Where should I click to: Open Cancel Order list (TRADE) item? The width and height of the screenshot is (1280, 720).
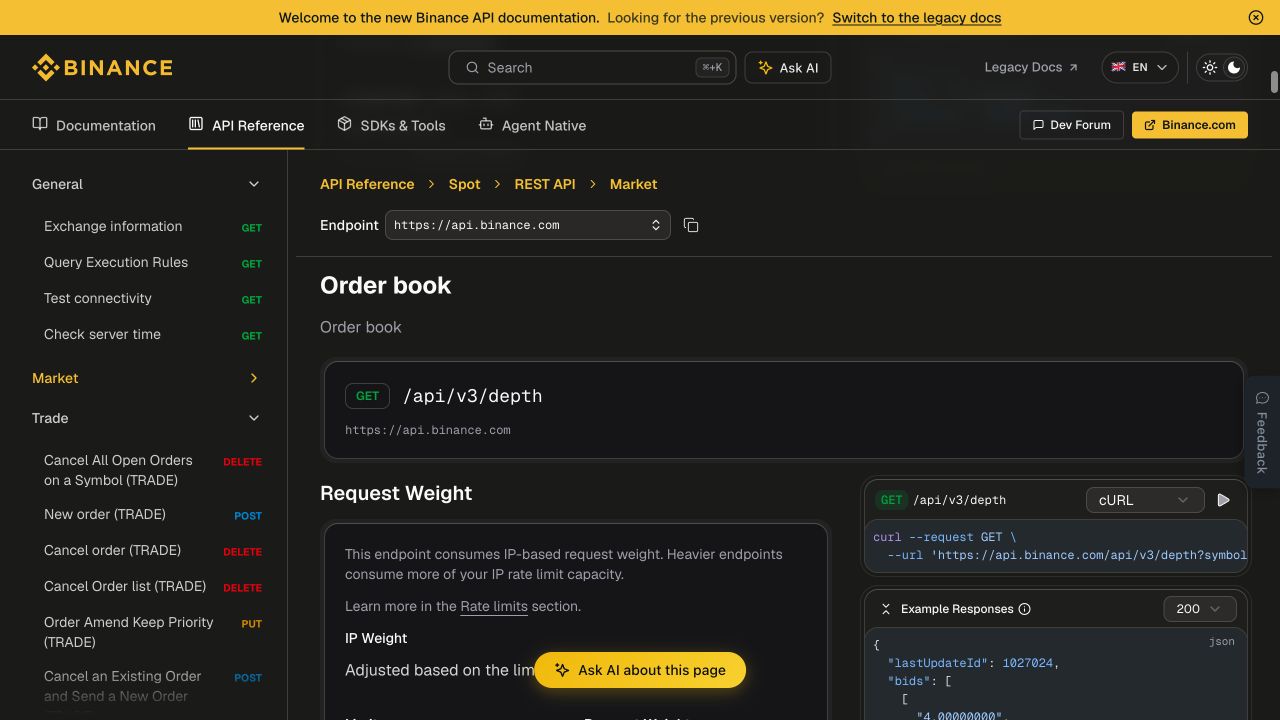153,587
